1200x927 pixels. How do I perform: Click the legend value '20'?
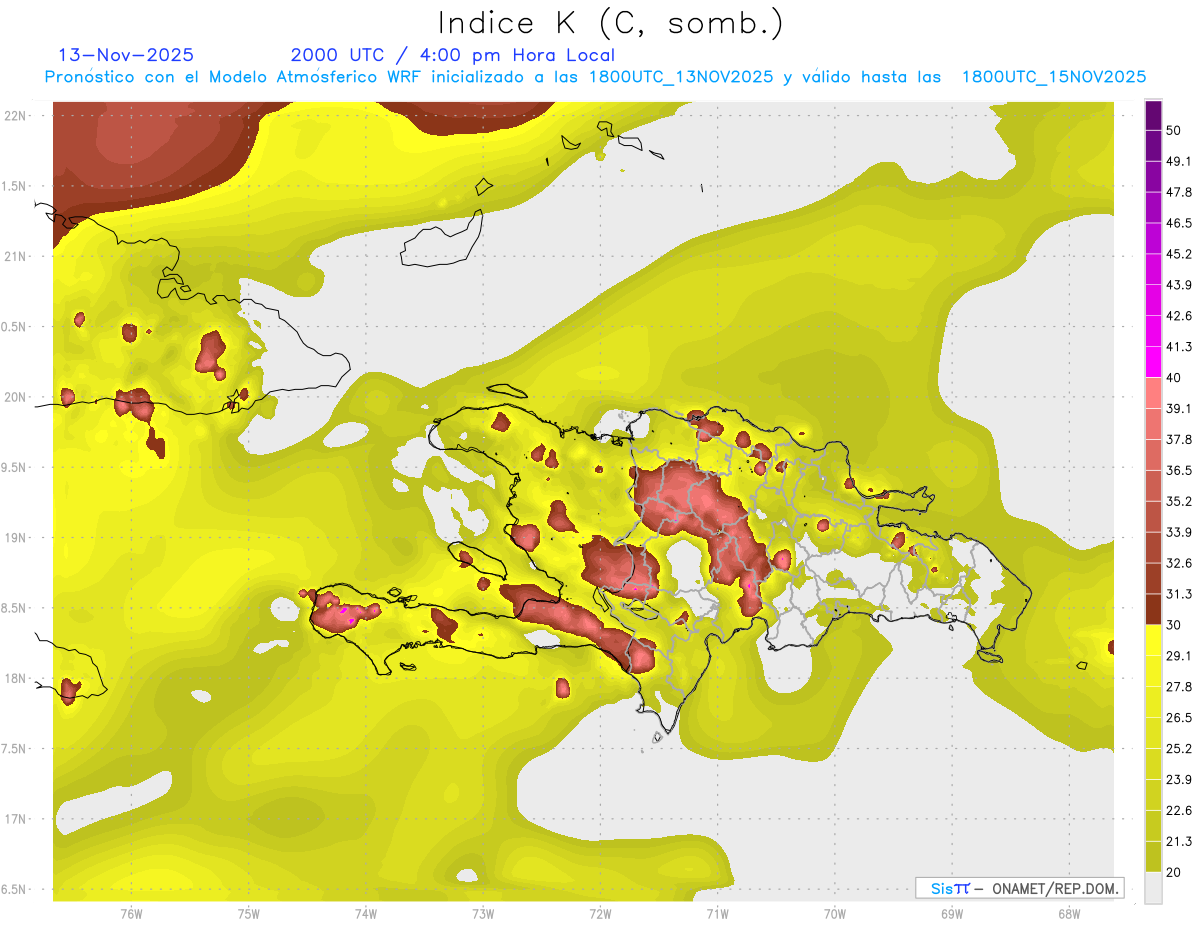(1174, 872)
